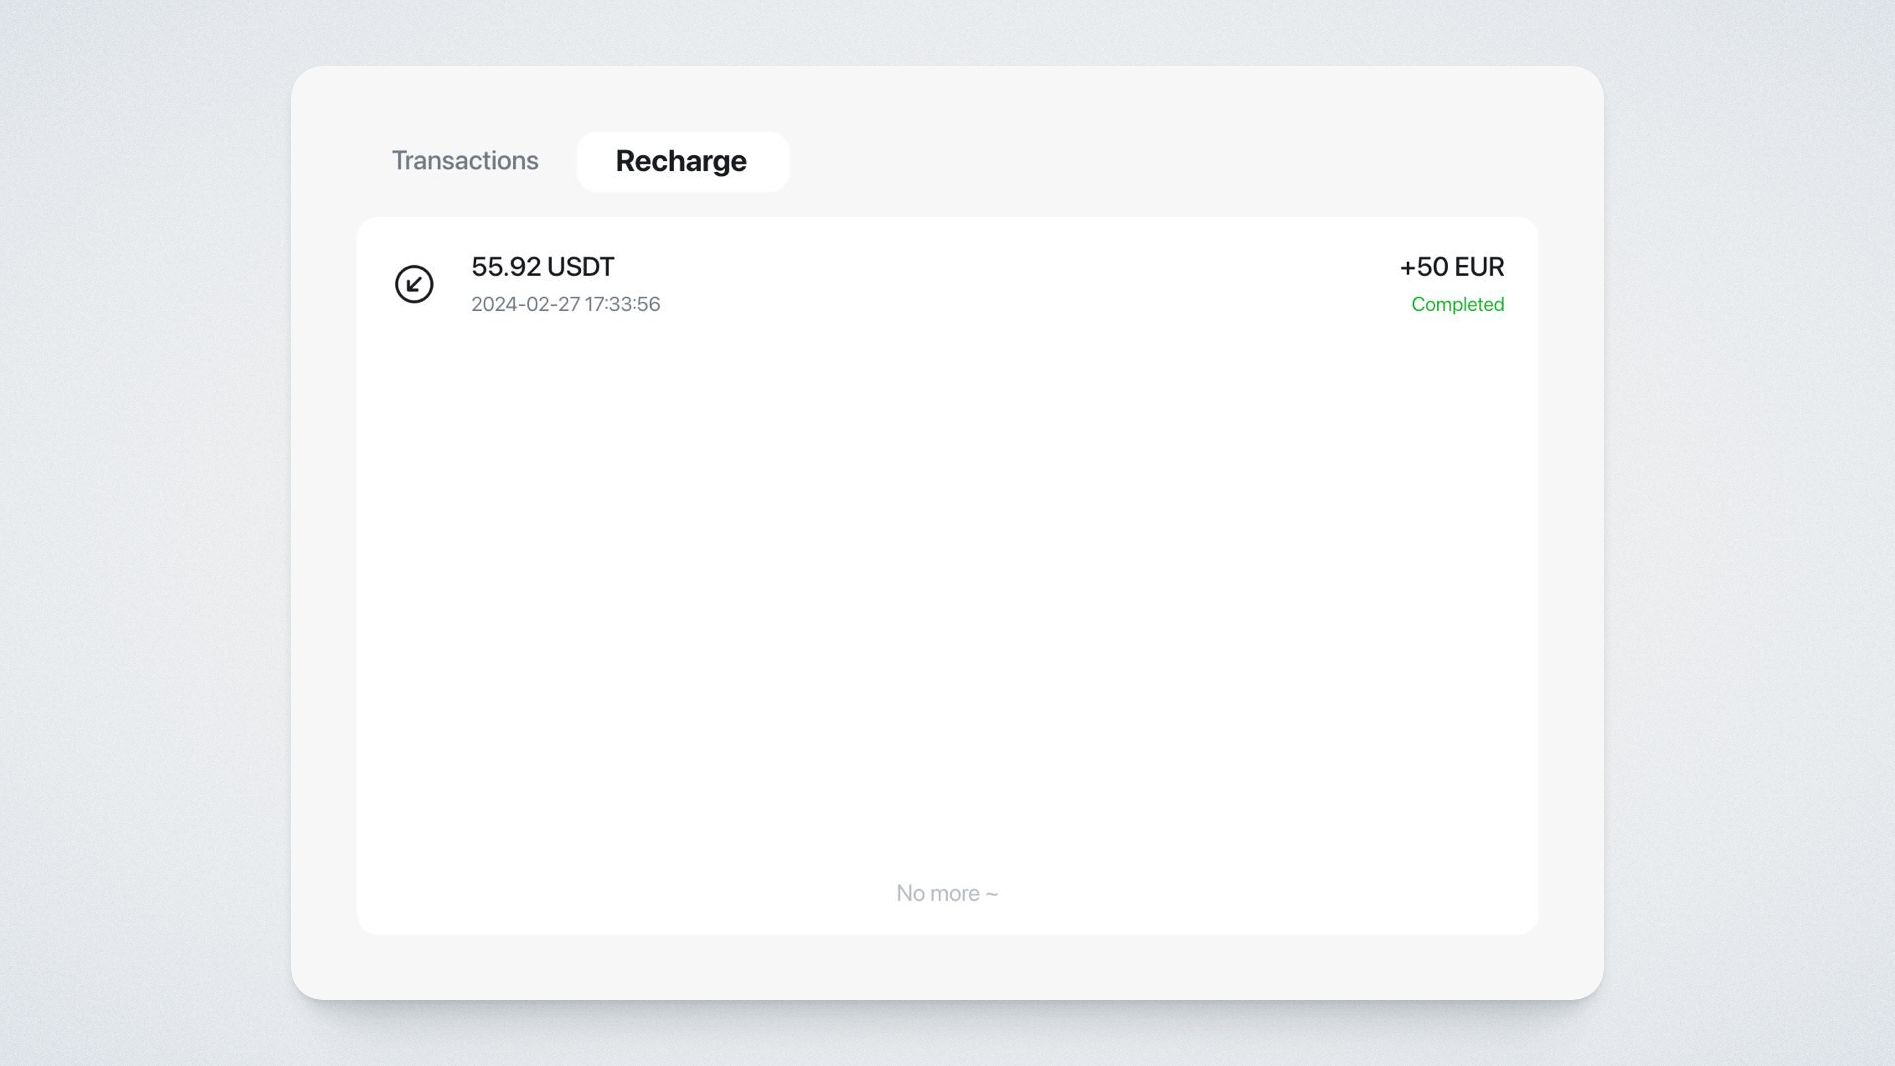Click the 'No more ~' footer text
The image size is (1895, 1066).
[x=946, y=893]
